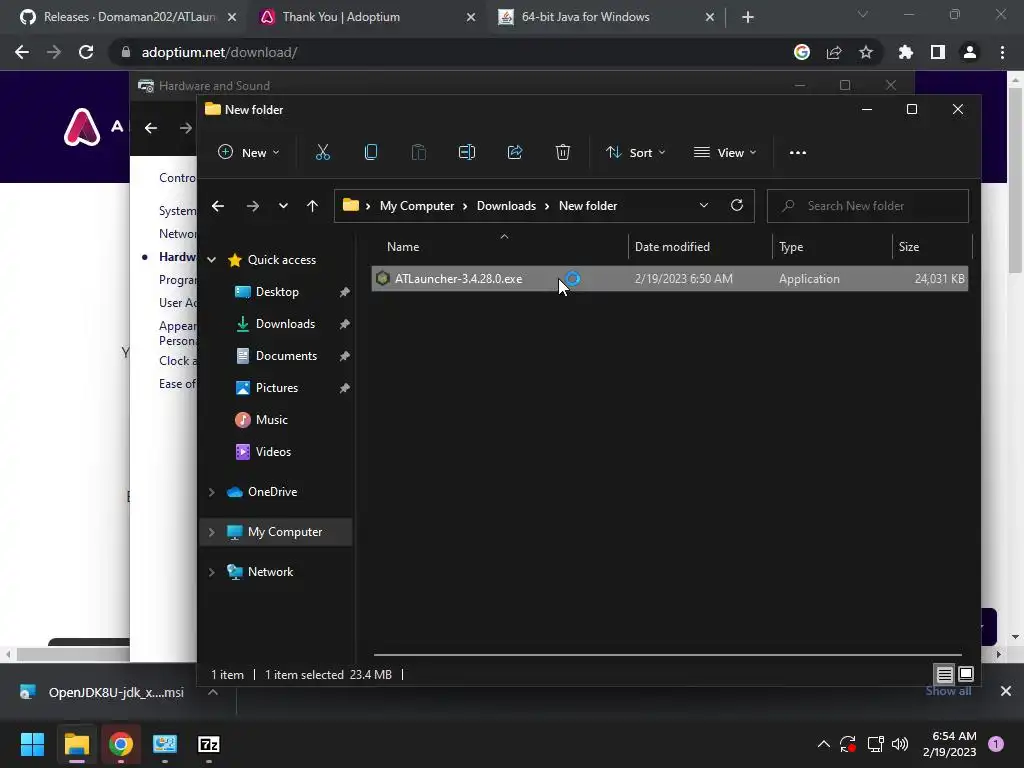1024x768 pixels.
Task: Open the Sort dropdown
Action: pyautogui.click(x=635, y=152)
